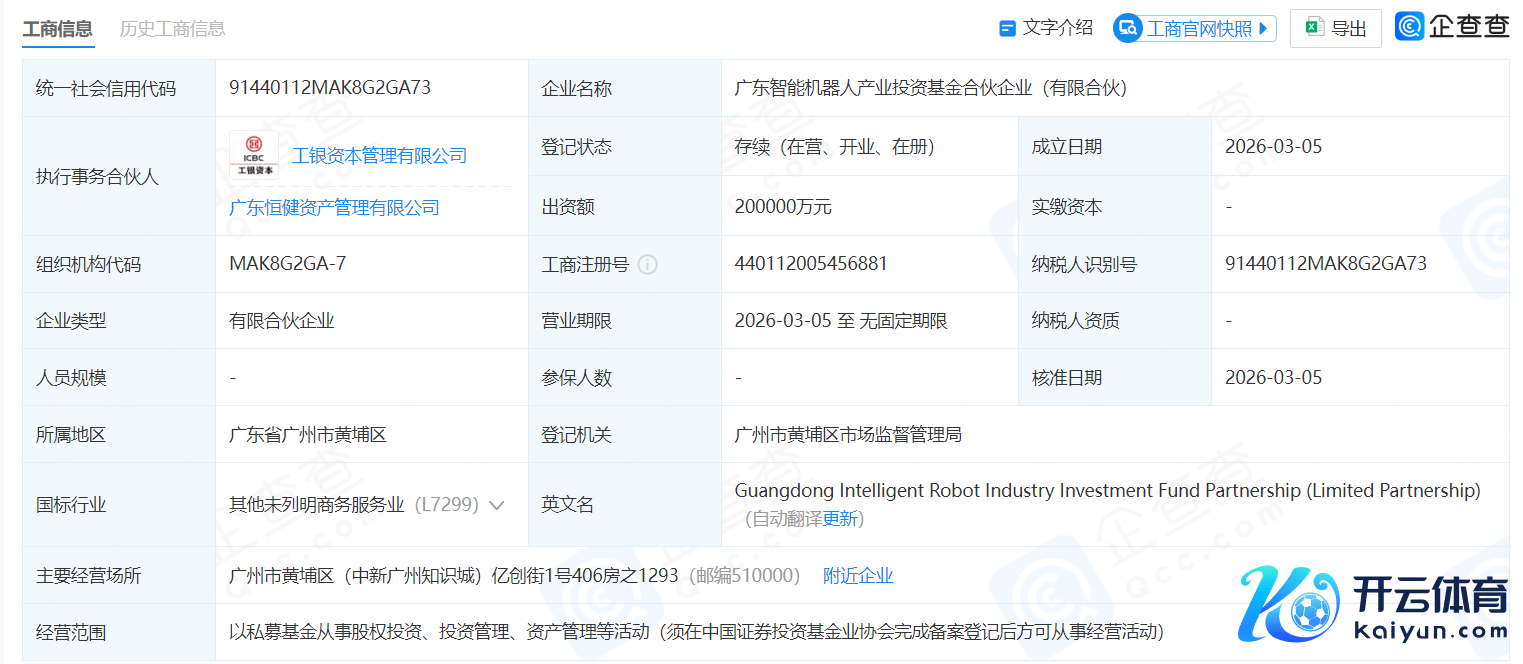Expand the 国标行业 dropdown chevron
The image size is (1523, 664).
coord(496,505)
